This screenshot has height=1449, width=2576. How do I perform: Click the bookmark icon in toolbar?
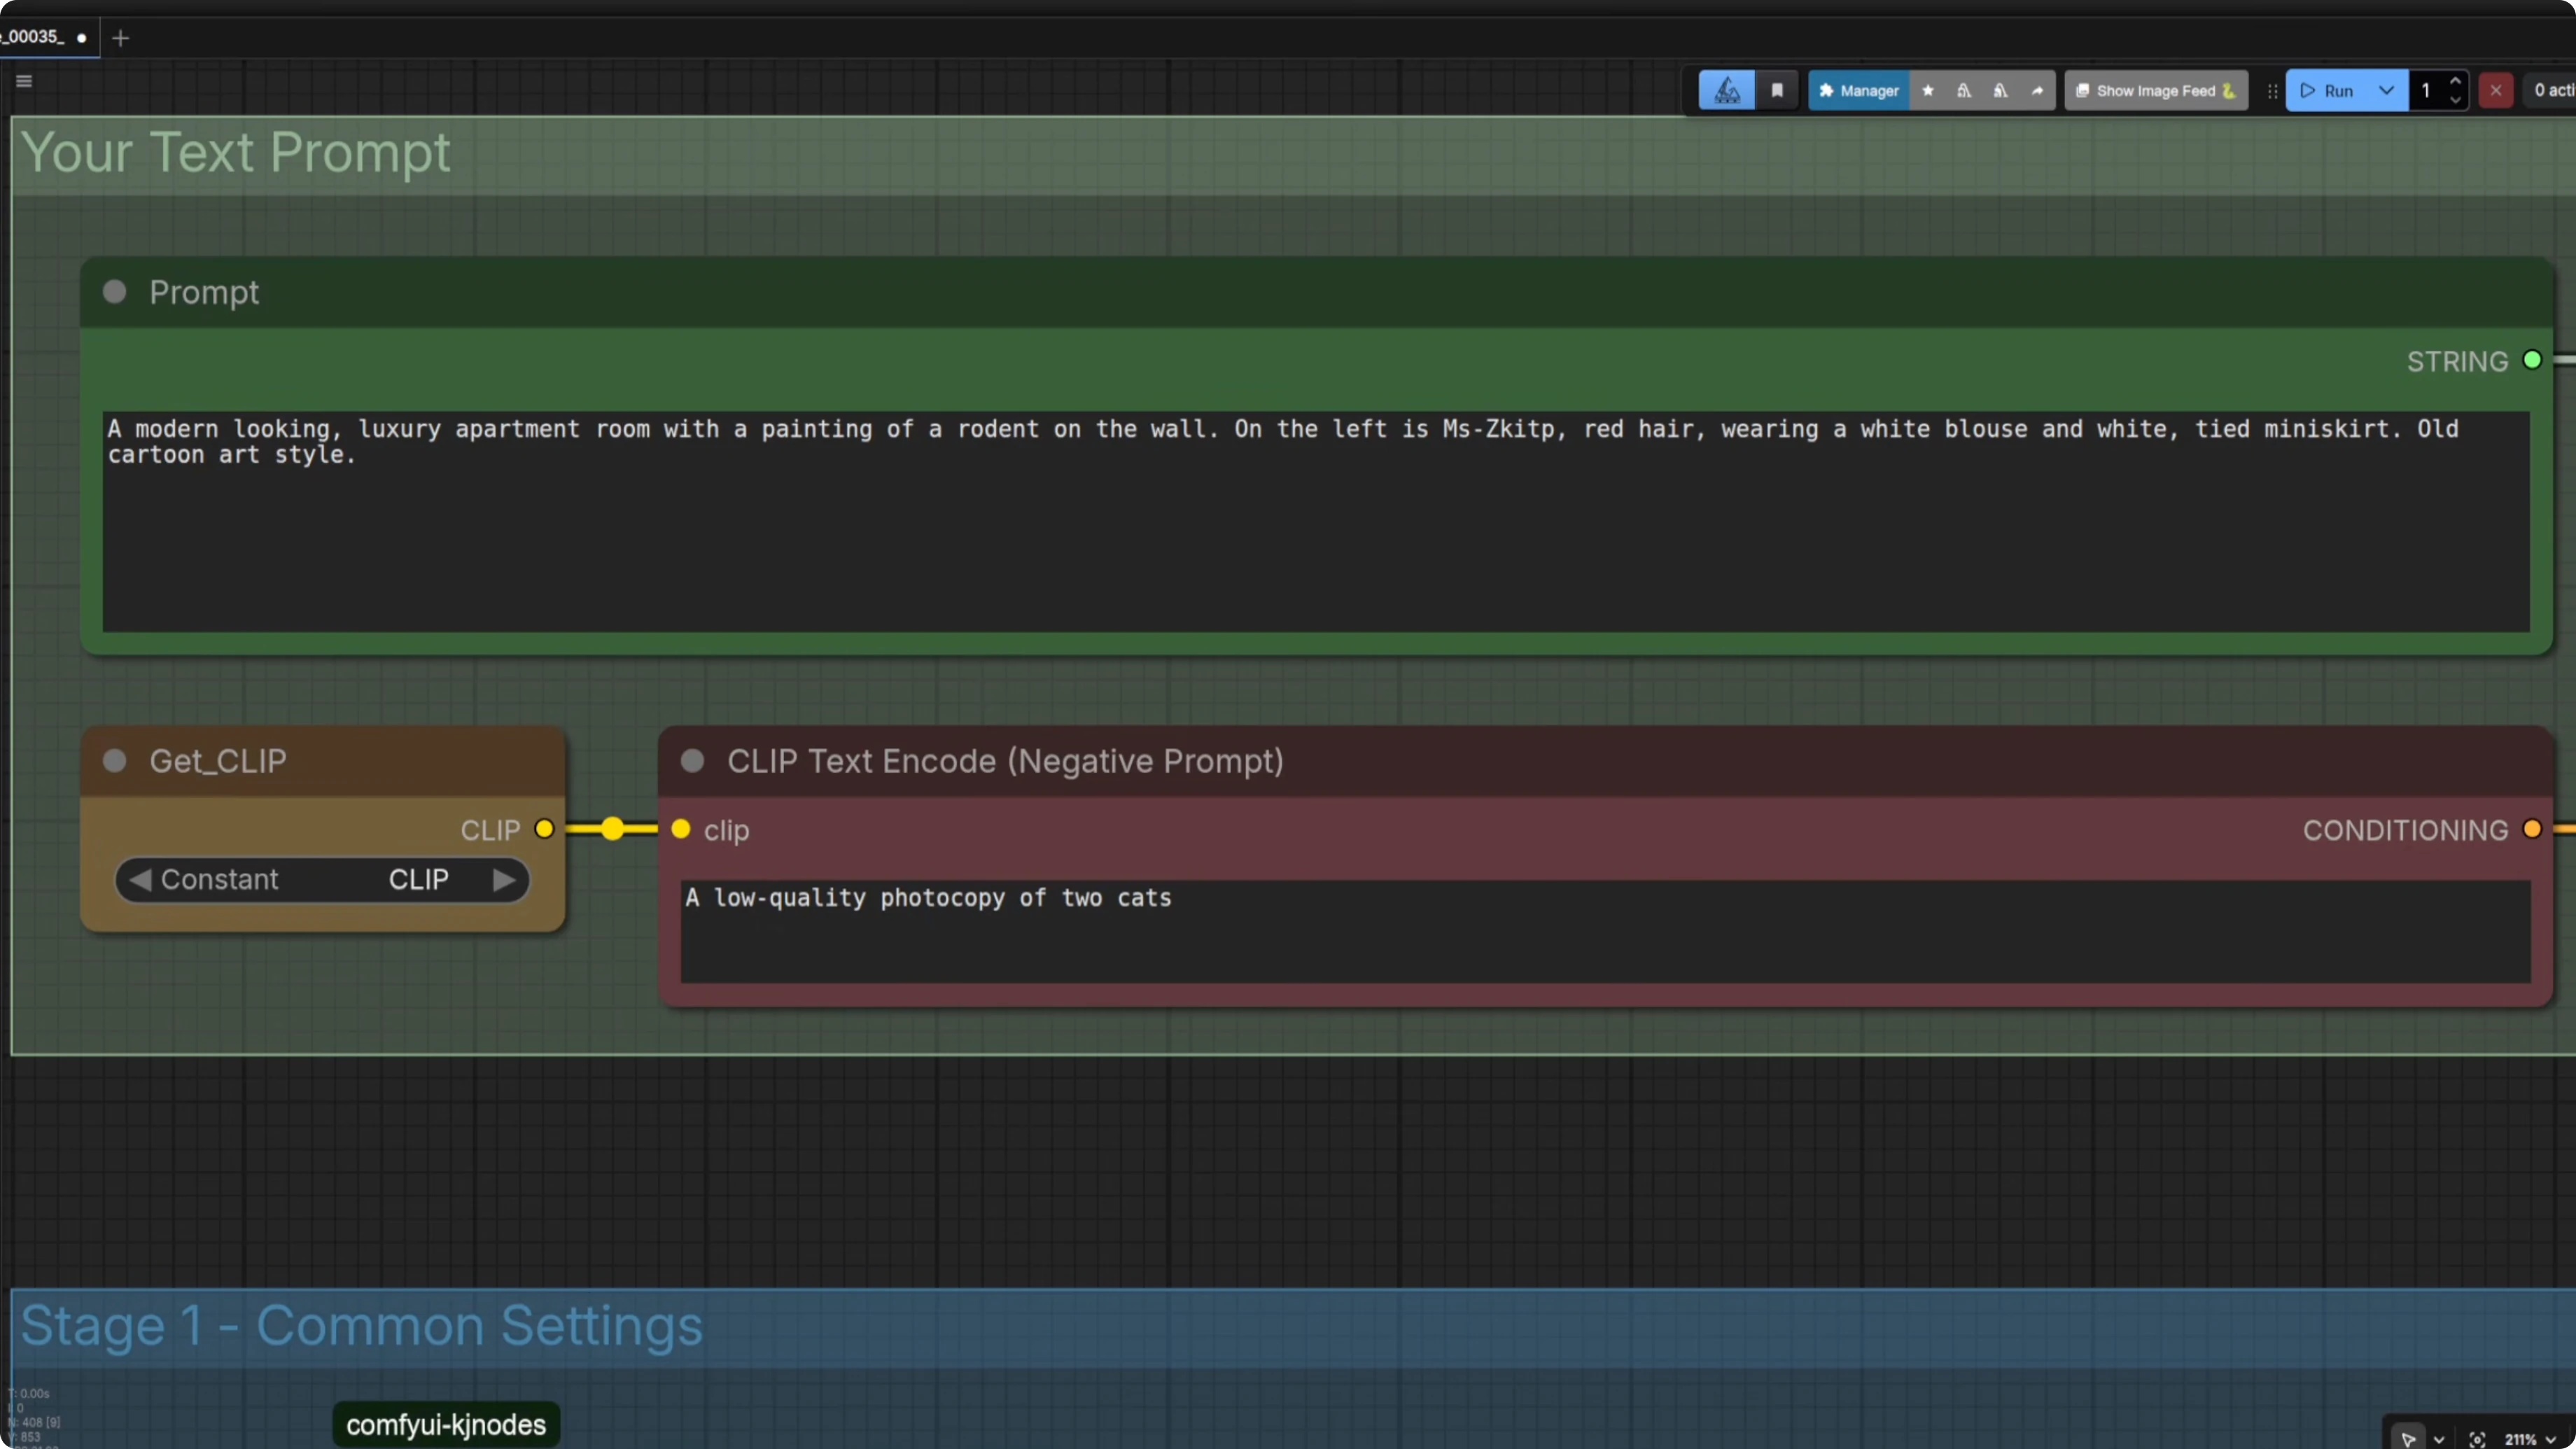1777,90
